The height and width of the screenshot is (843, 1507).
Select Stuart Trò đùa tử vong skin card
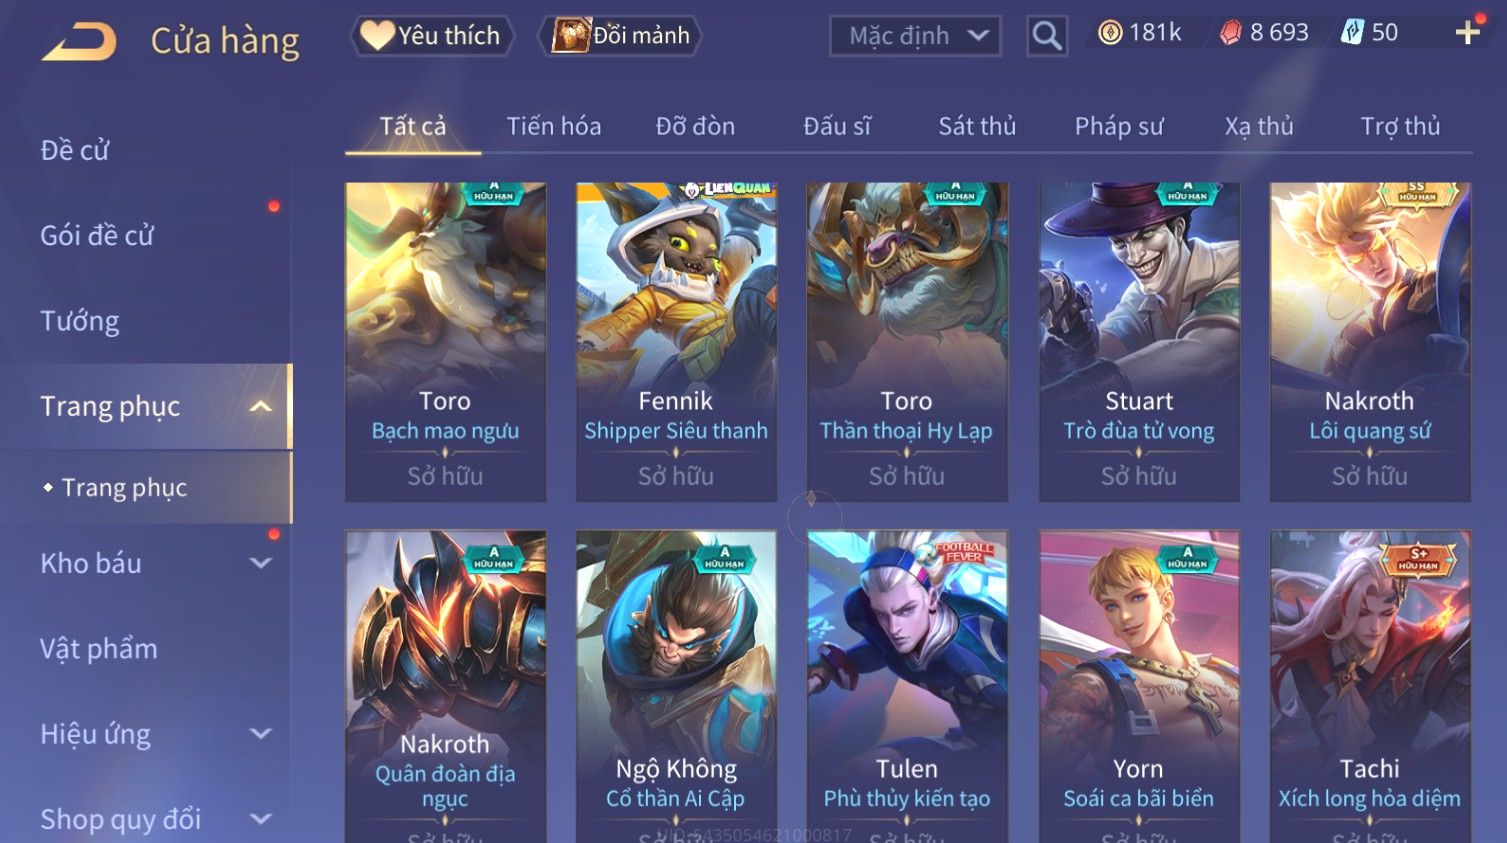click(1139, 342)
